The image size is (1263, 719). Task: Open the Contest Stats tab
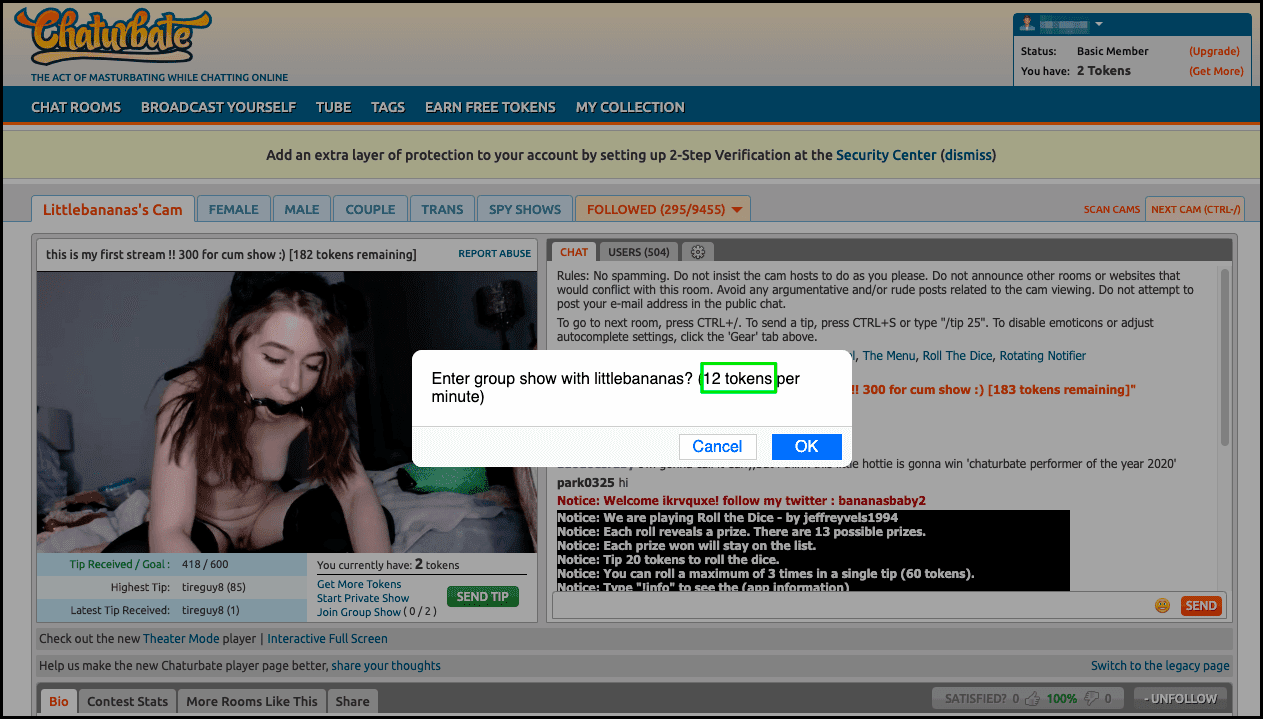[127, 701]
